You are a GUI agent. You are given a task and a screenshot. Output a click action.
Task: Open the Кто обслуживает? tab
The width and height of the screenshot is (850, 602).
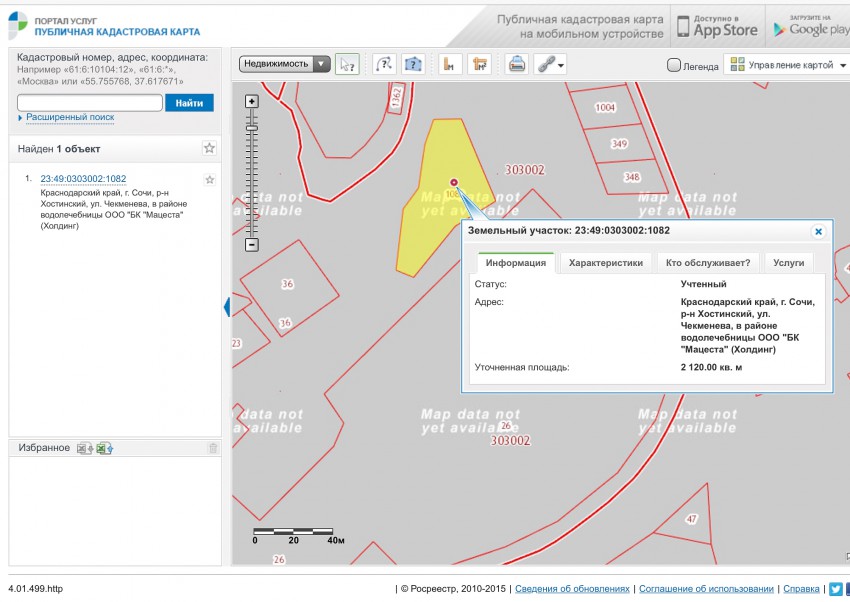[x=707, y=263]
